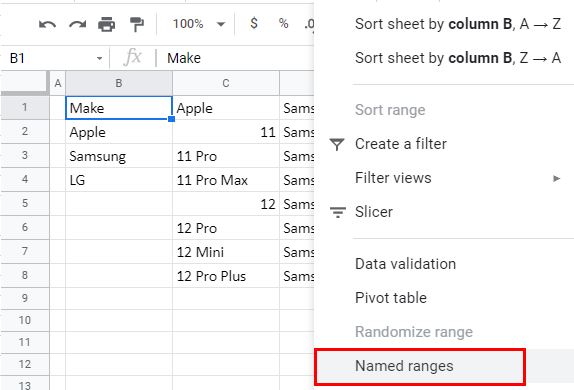
Task: Click cell B4 containing LG
Action: pos(119,180)
